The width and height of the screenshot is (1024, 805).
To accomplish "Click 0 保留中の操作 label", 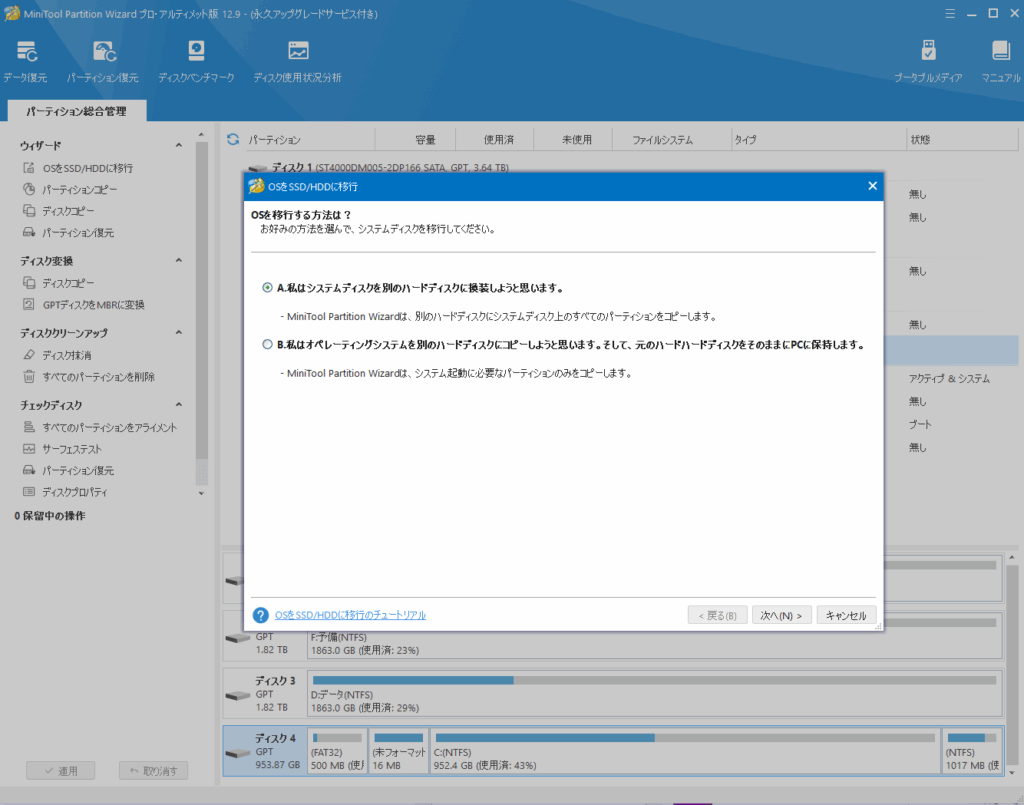I will [x=50, y=516].
